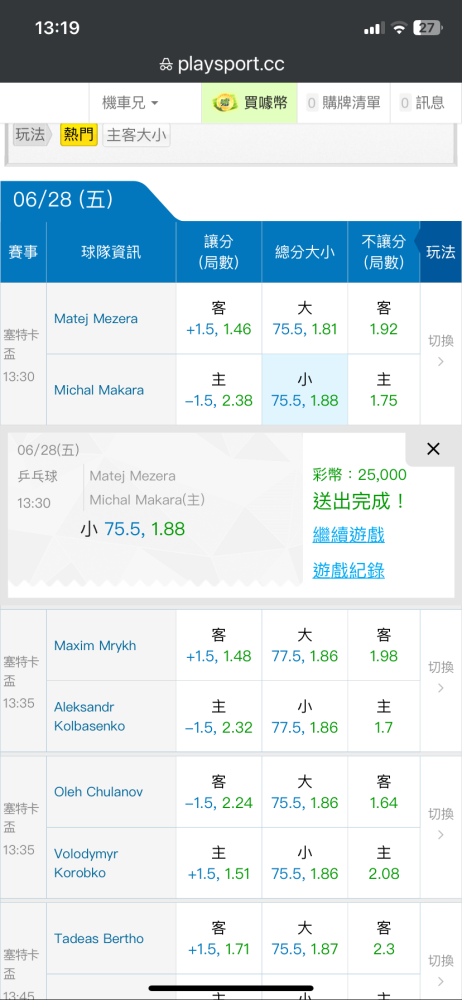Expand 切換 for Mrykh vs Kolbasenko match
The width and height of the screenshot is (462, 1000).
pyautogui.click(x=440, y=678)
